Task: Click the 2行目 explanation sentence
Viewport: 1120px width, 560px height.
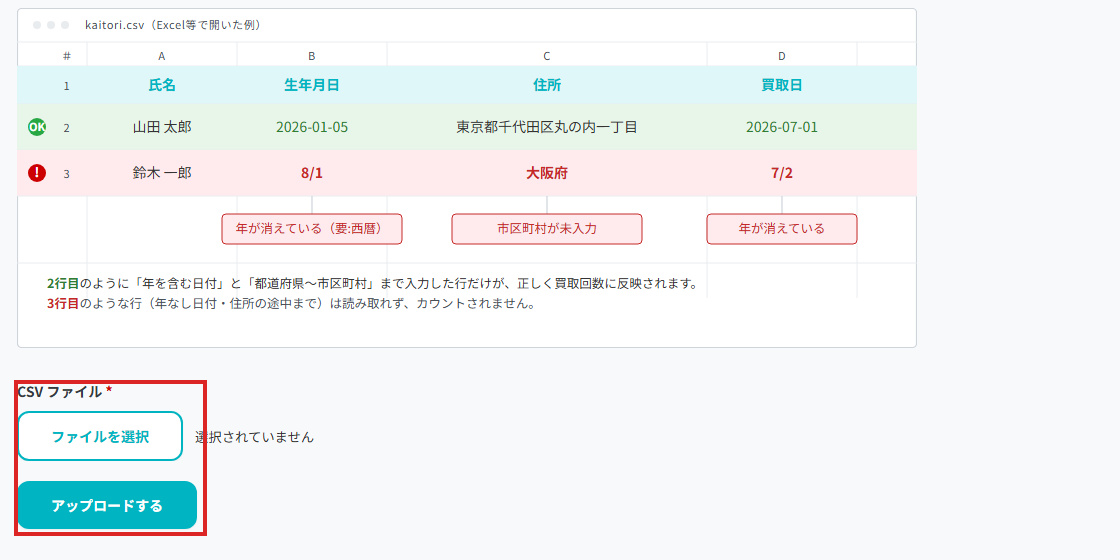Action: tap(372, 284)
